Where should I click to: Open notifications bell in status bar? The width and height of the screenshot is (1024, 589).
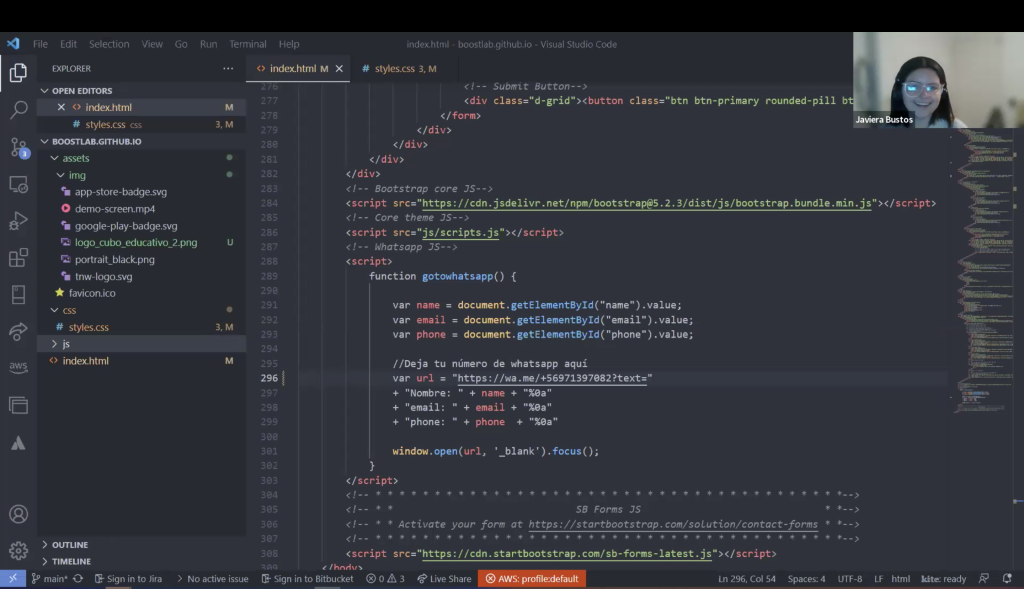(1007, 579)
